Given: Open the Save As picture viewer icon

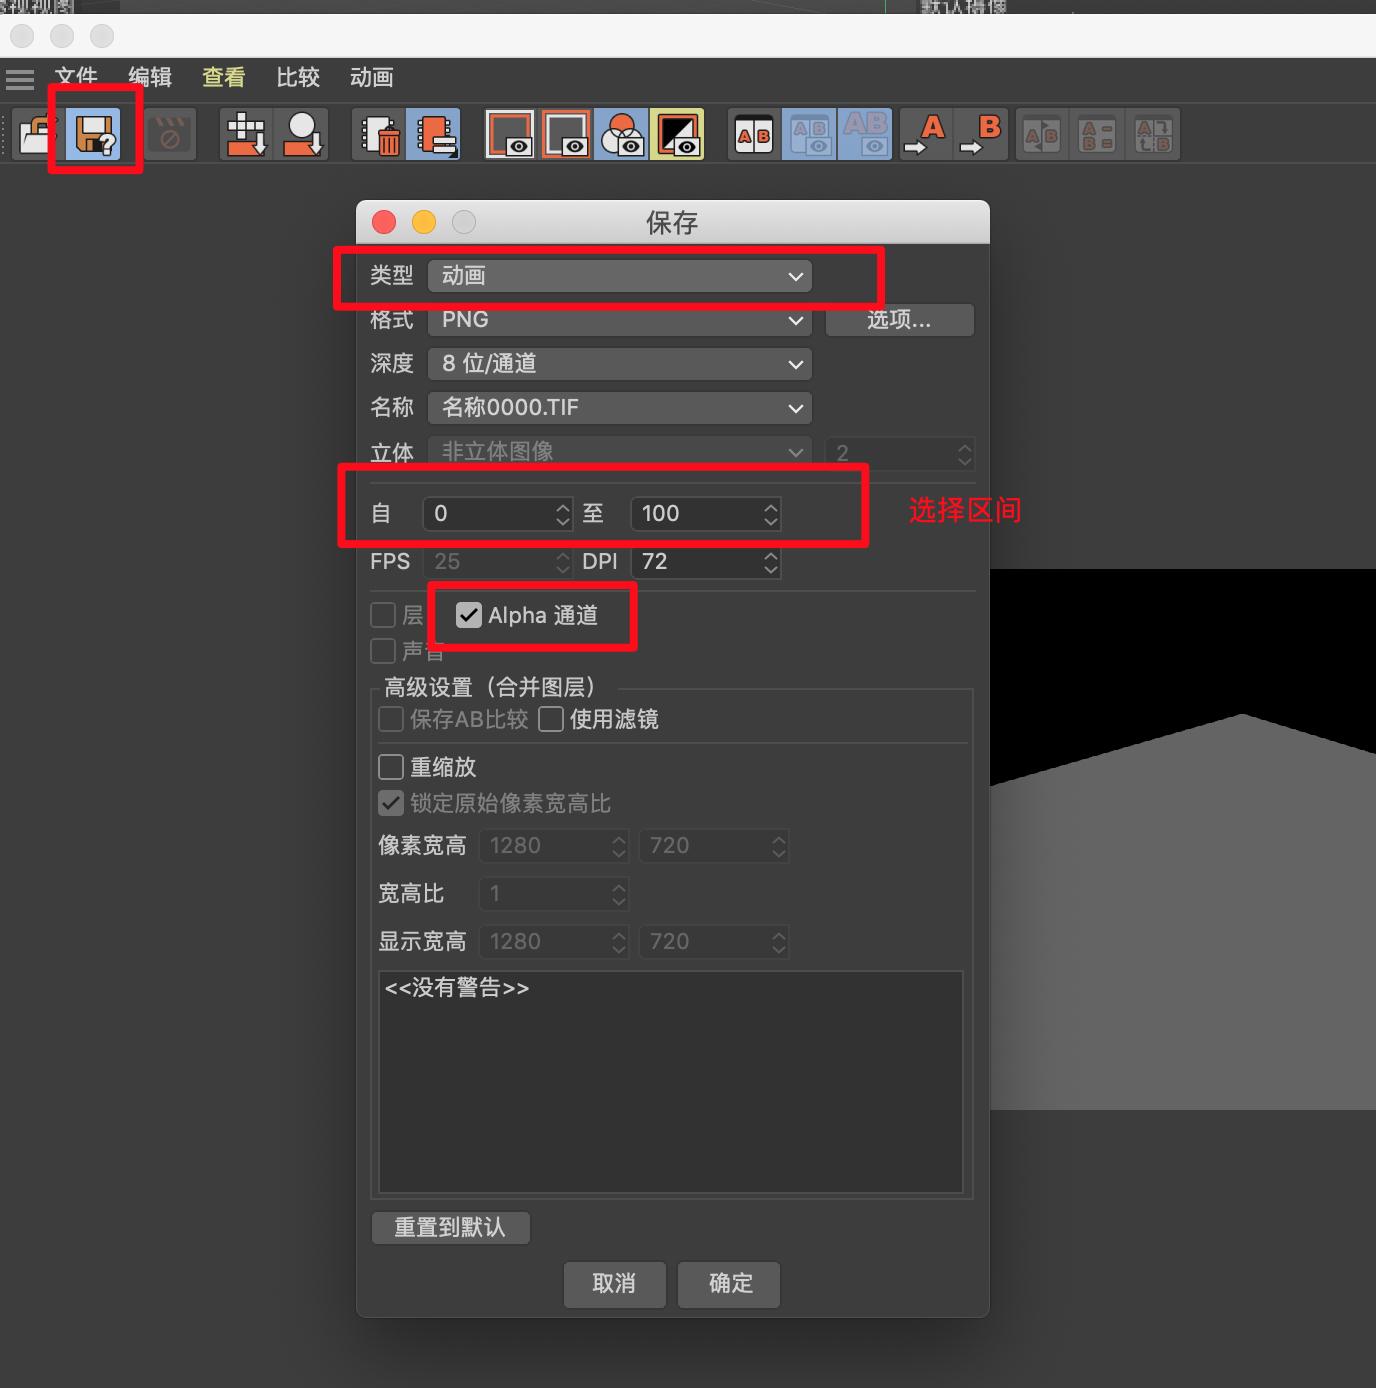Looking at the screenshot, I should tap(93, 134).
